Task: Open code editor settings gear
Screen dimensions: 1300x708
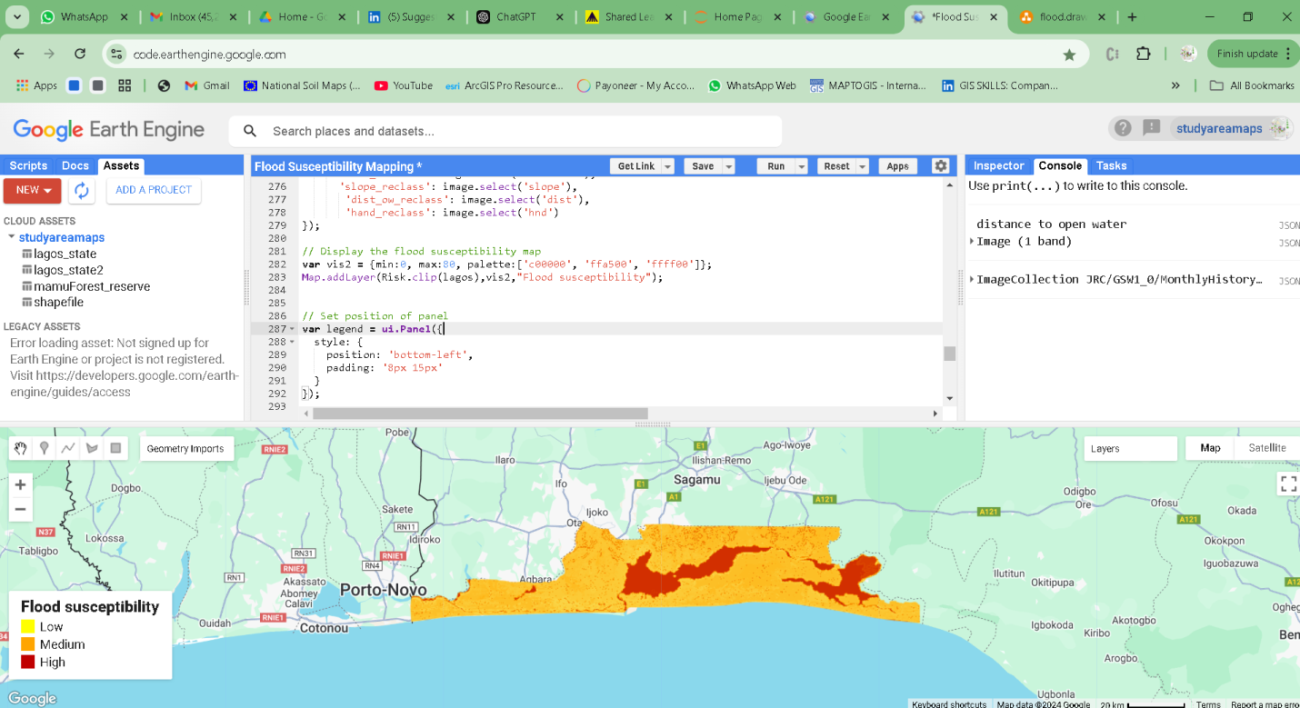Action: pos(940,166)
